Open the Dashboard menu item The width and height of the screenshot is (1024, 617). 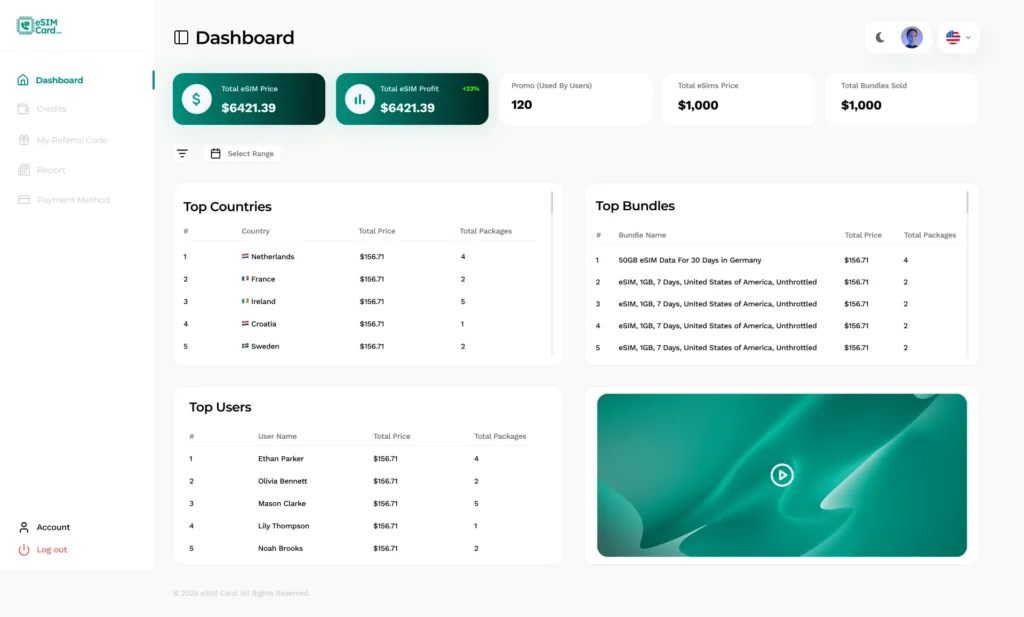tap(59, 80)
